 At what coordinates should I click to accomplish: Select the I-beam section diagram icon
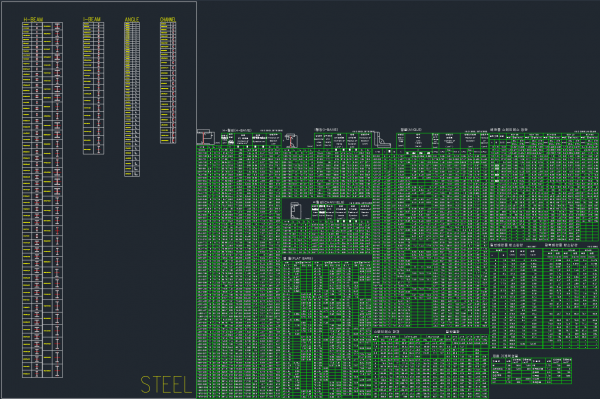pos(291,140)
